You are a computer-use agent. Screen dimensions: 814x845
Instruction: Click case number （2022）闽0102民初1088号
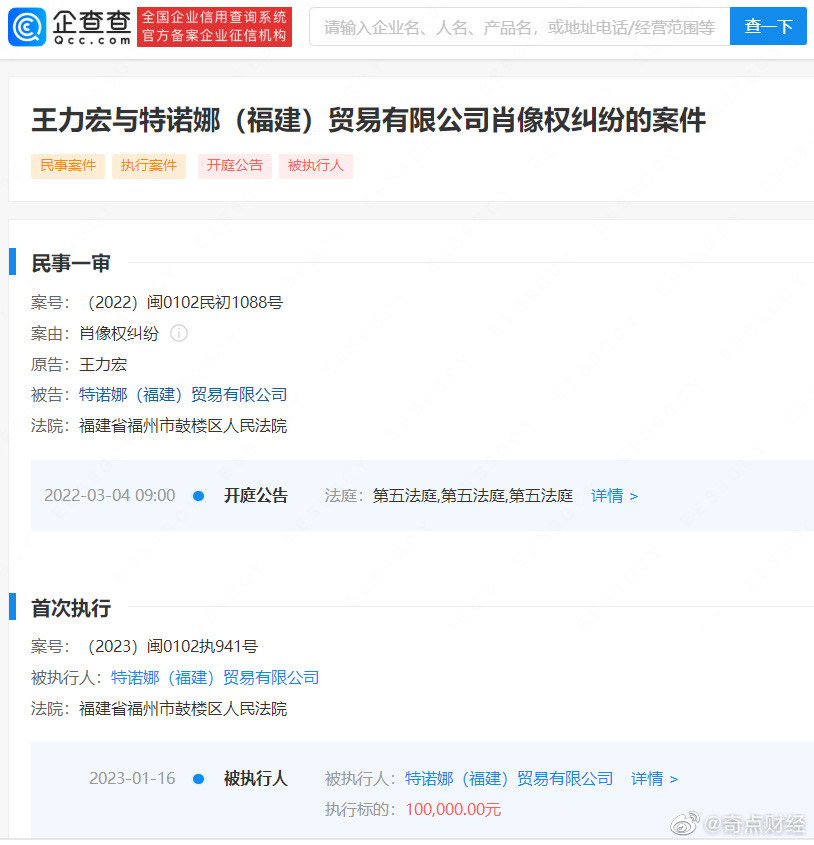point(185,303)
